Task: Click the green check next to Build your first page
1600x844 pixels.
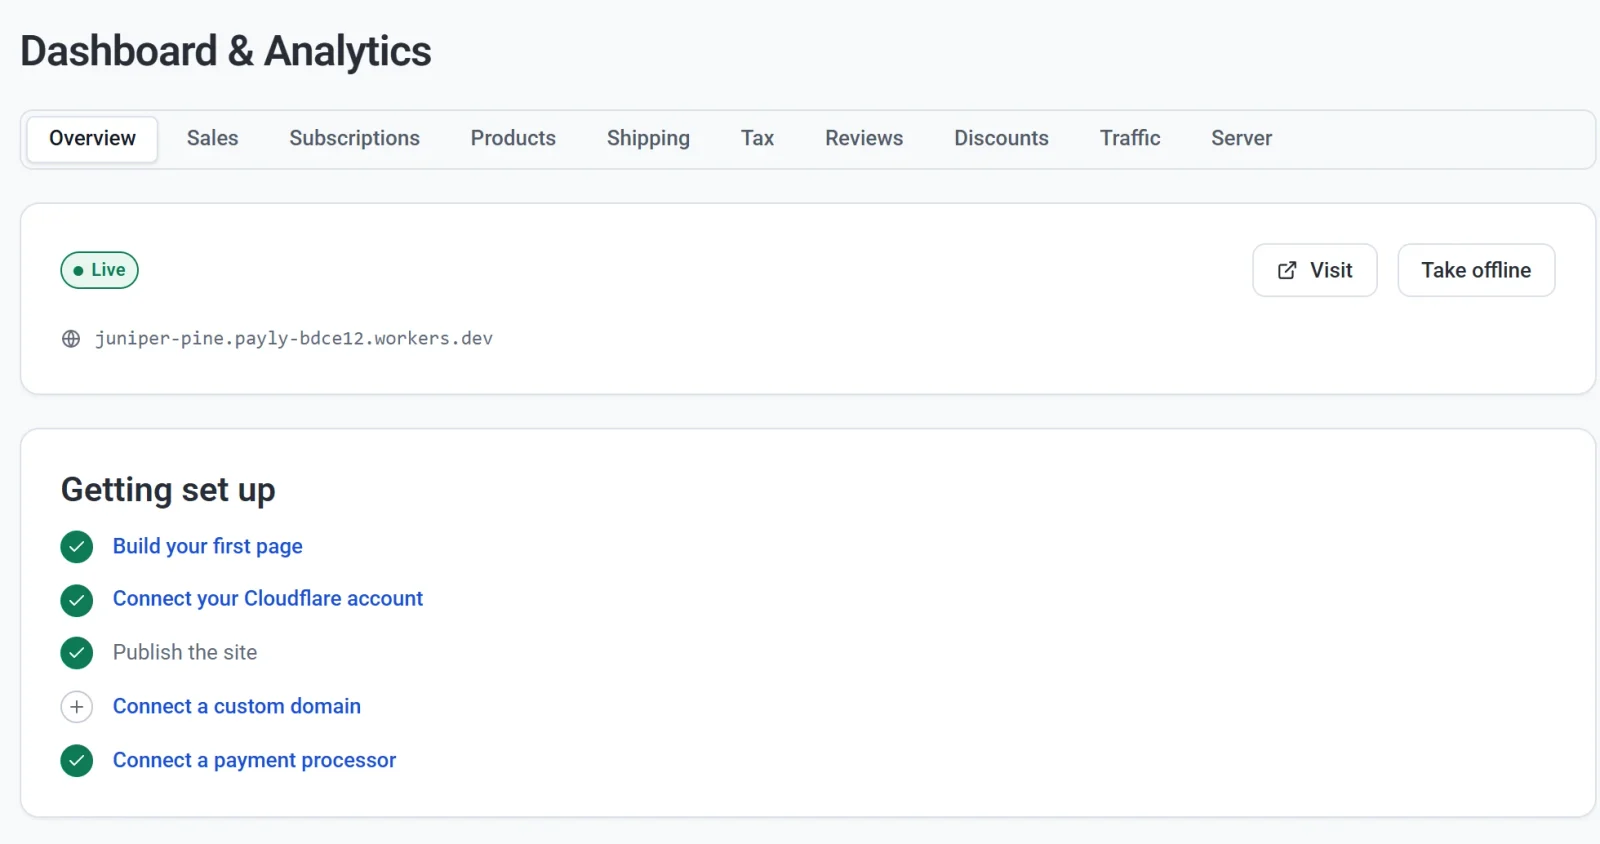Action: (77, 547)
